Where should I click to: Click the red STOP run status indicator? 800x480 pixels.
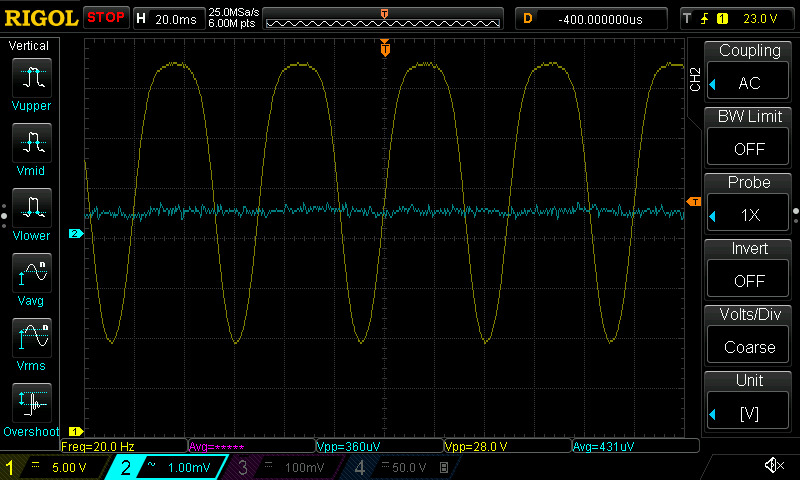pyautogui.click(x=106, y=17)
